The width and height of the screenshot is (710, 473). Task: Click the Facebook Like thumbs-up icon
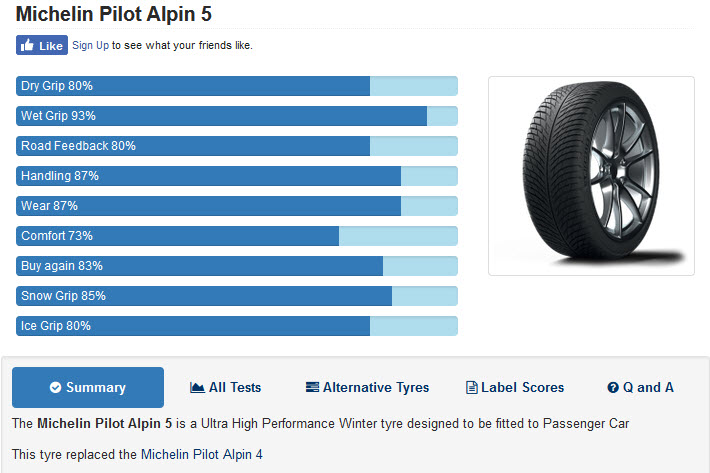(x=27, y=45)
